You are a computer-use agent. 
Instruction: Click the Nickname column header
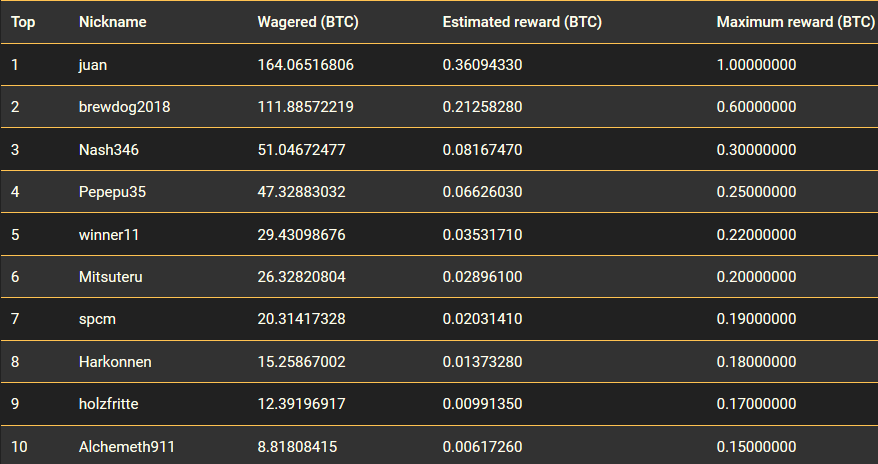[113, 22]
